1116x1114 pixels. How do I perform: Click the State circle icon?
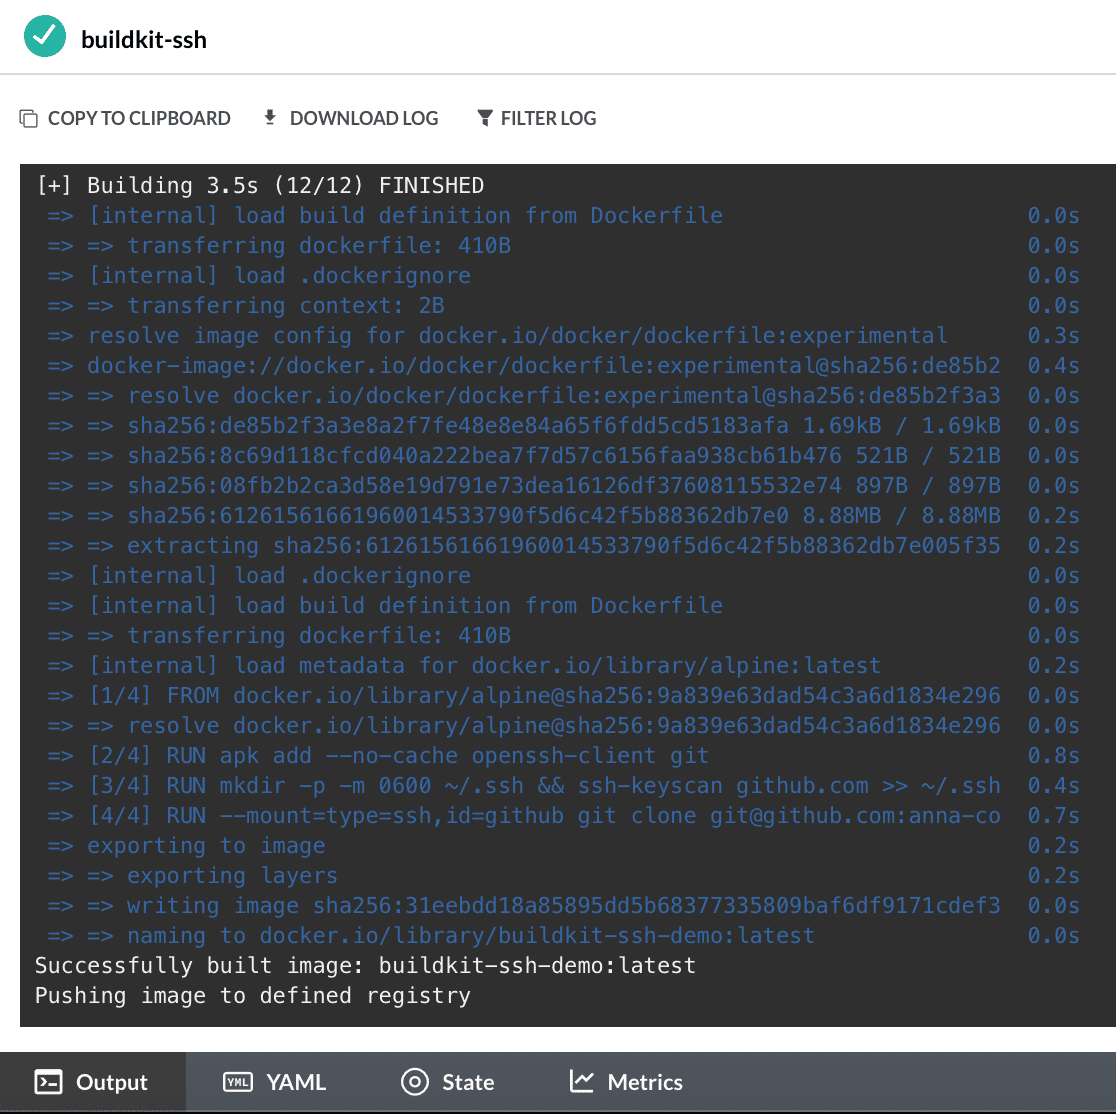[415, 1082]
